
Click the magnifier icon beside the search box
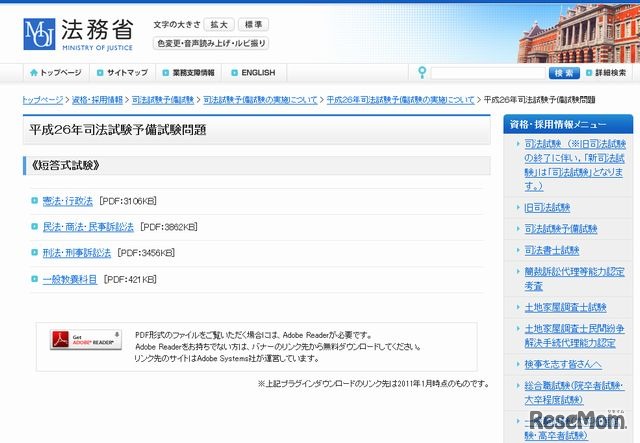[x=422, y=73]
